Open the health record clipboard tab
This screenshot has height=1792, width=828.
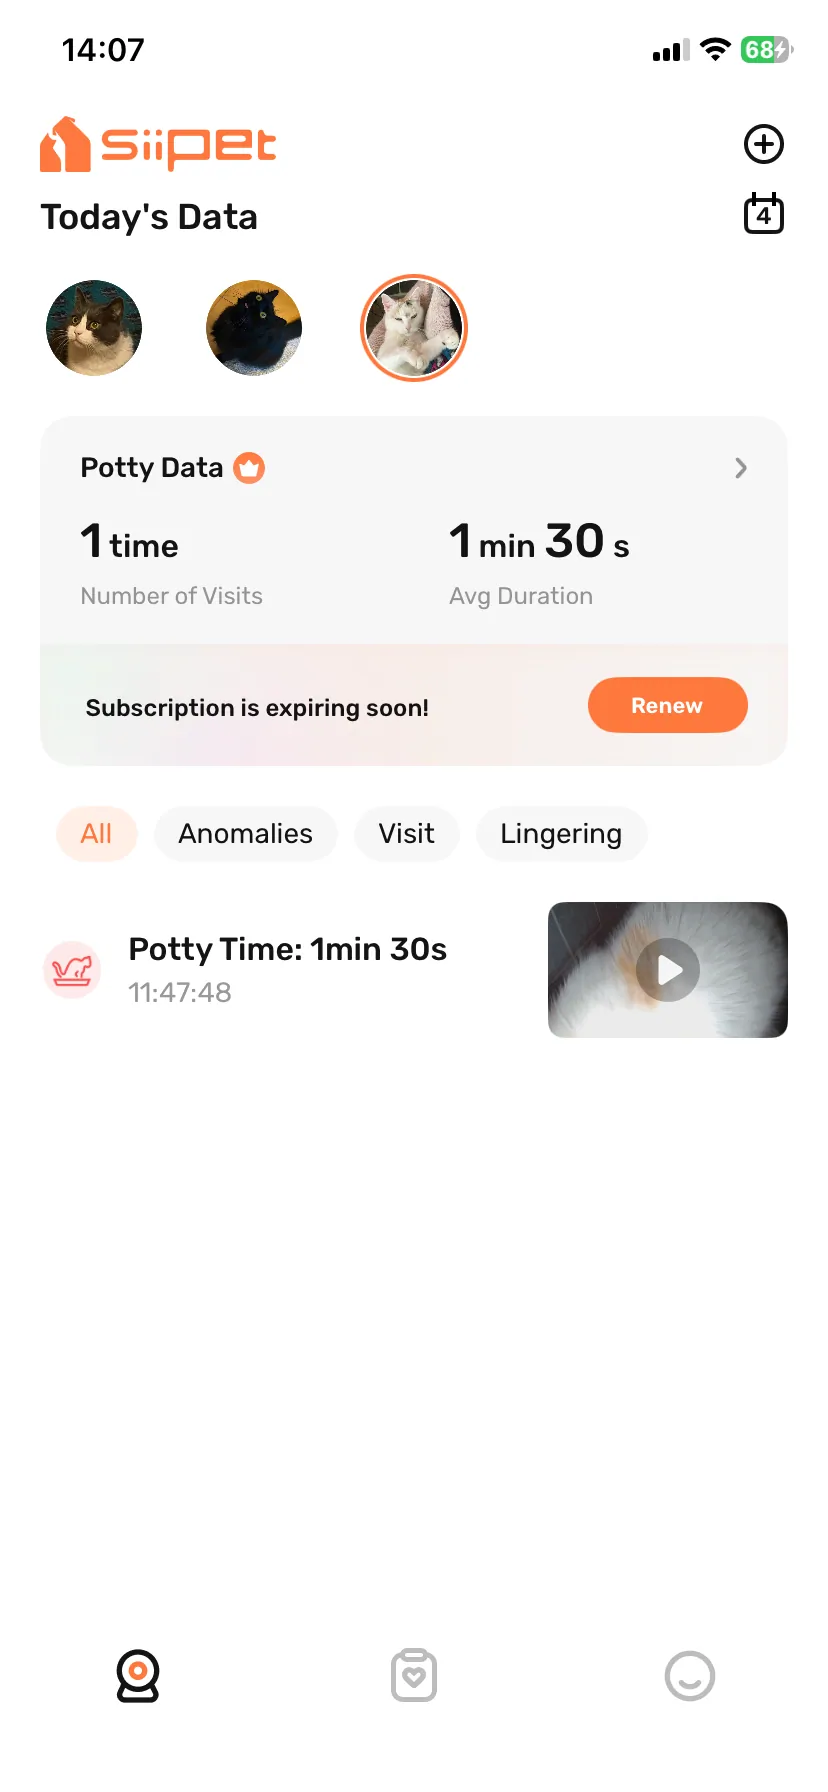point(414,1676)
